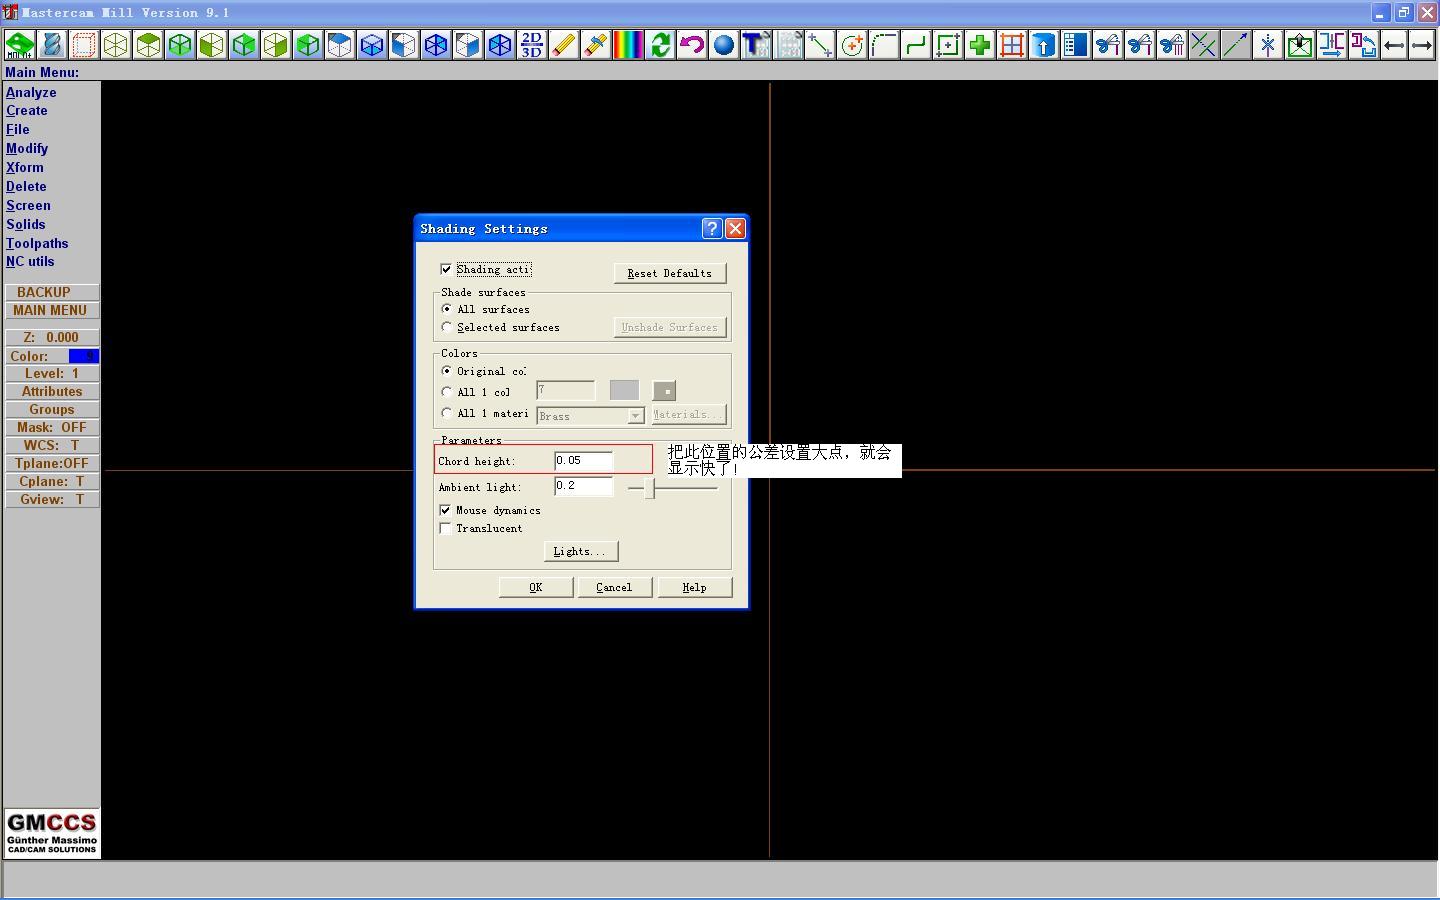The height and width of the screenshot is (900, 1440).
Task: Select the All surfaces radio button
Action: [447, 309]
